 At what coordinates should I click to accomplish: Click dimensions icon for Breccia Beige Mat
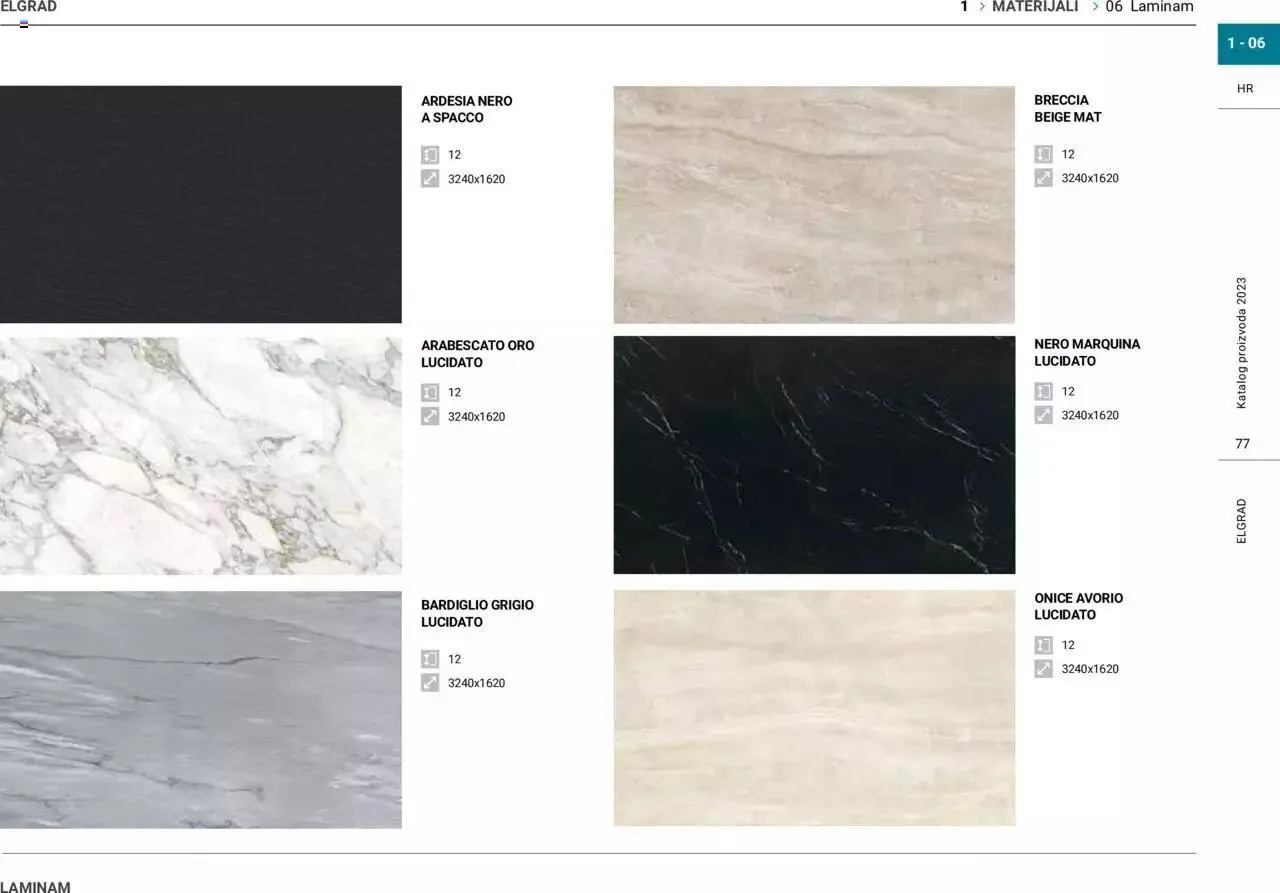point(1043,178)
